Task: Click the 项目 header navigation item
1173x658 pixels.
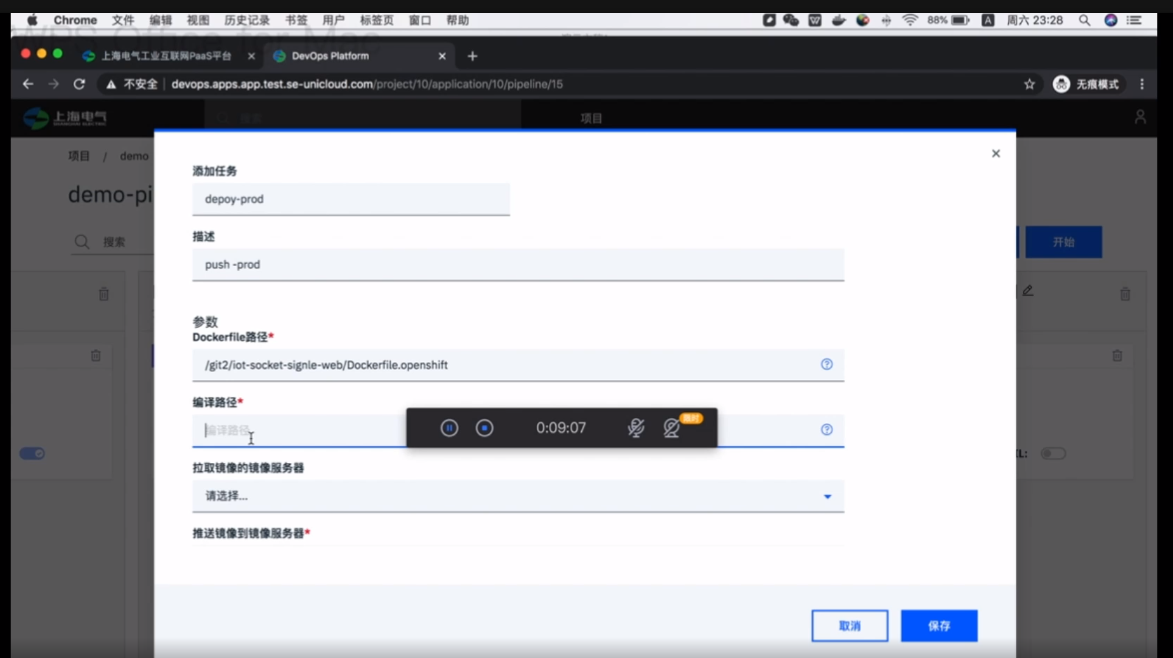Action: click(591, 118)
